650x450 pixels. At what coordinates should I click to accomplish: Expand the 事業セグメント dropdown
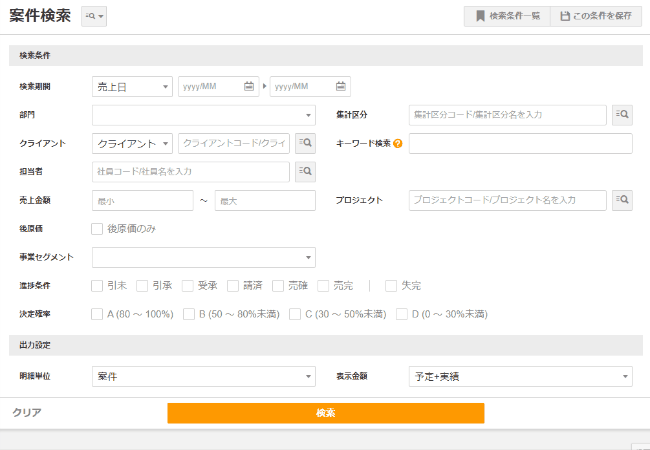coord(203,258)
